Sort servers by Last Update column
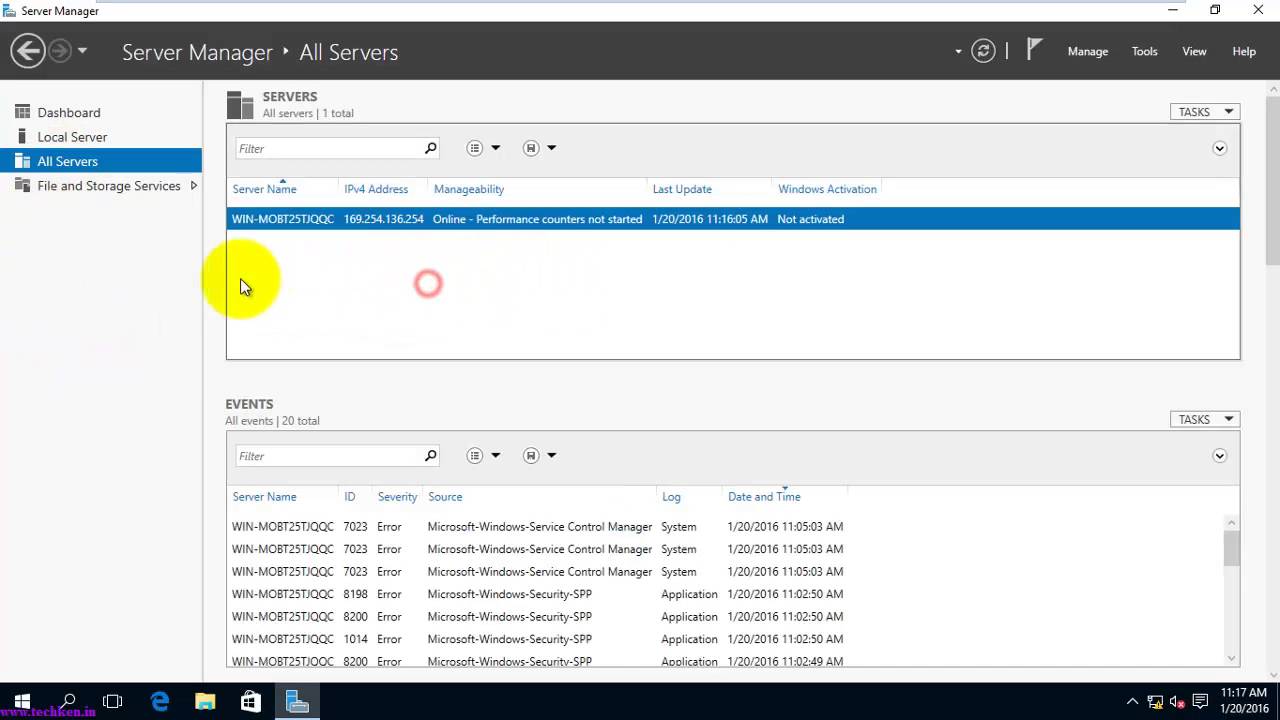1280x720 pixels. click(682, 189)
